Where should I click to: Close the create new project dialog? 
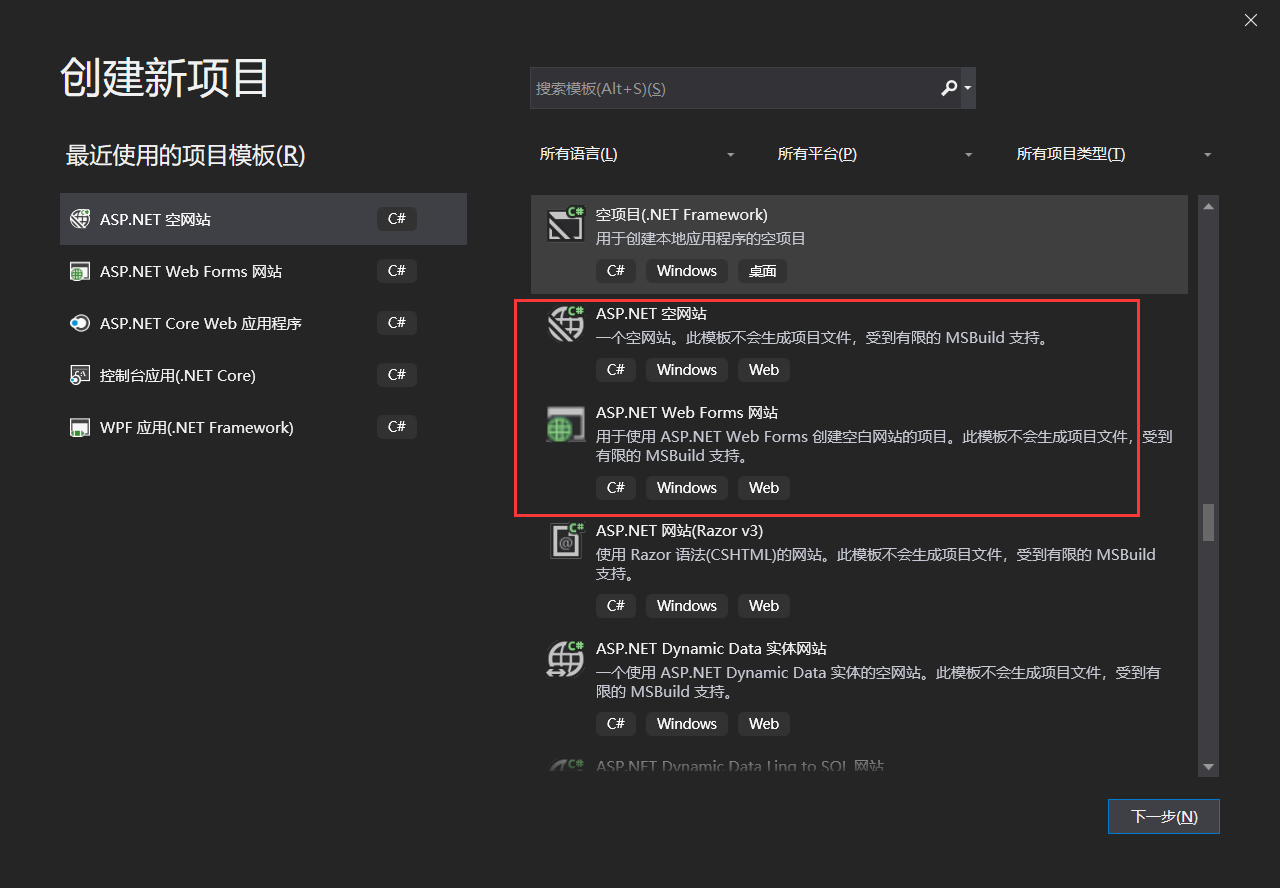click(x=1251, y=20)
